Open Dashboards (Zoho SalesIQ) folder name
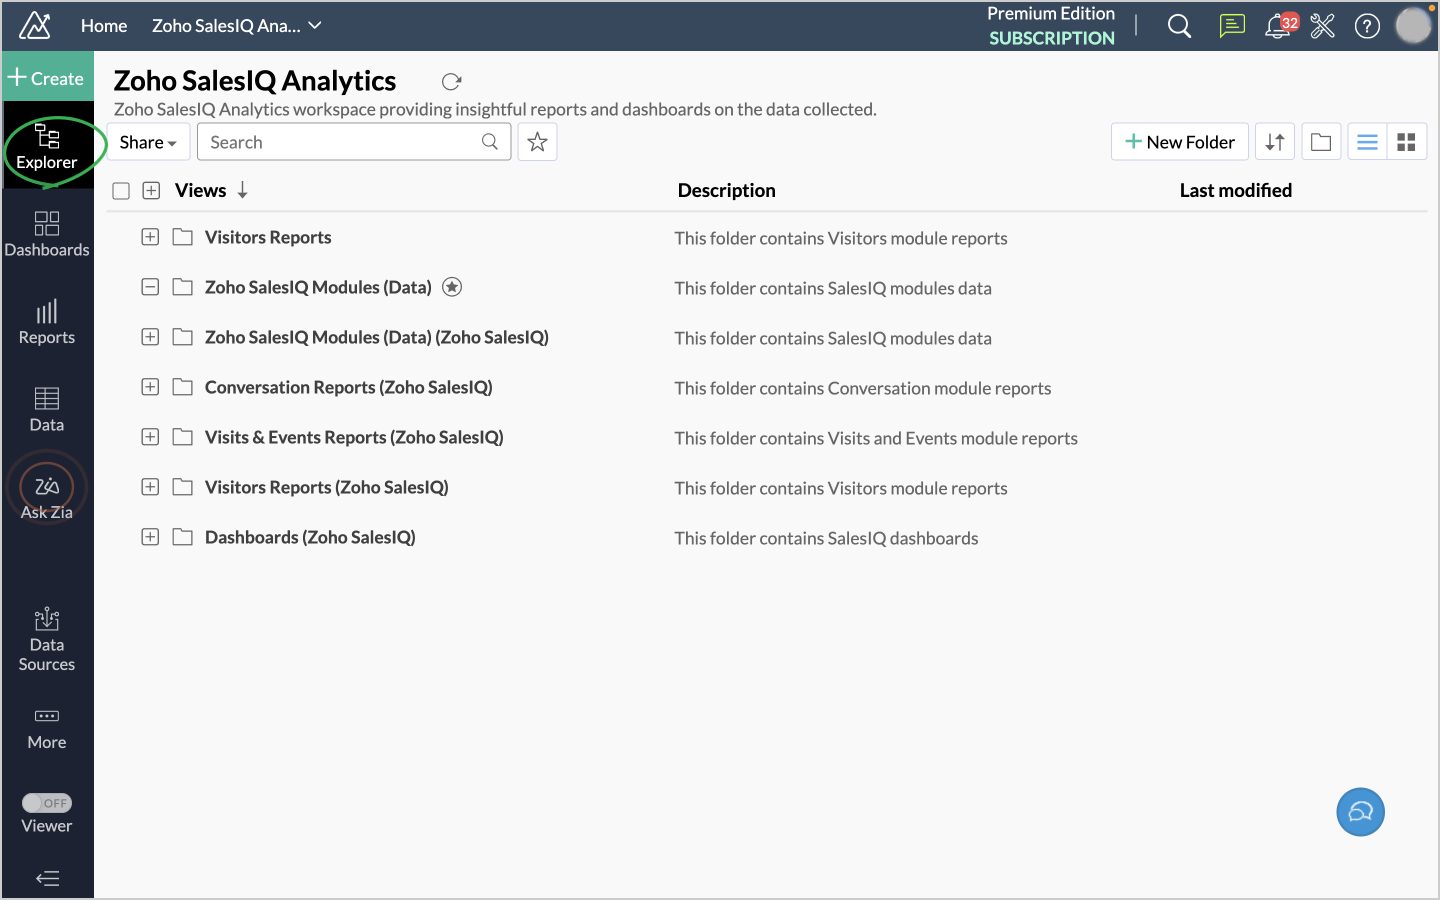1440x900 pixels. tap(310, 537)
